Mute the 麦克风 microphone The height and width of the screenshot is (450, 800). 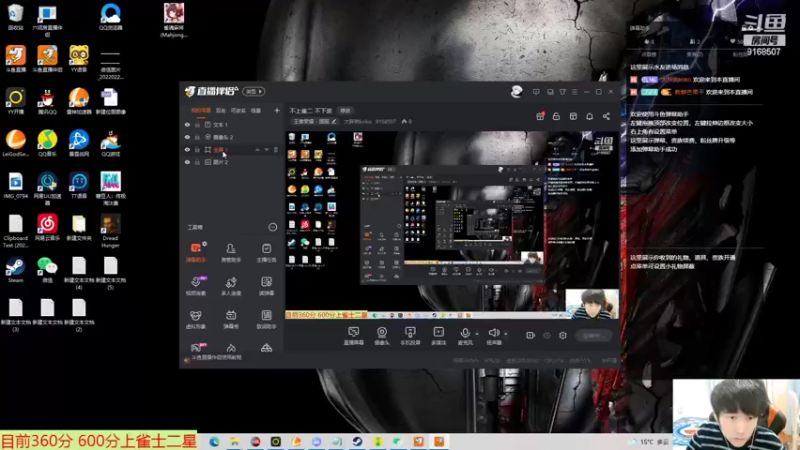coord(465,336)
